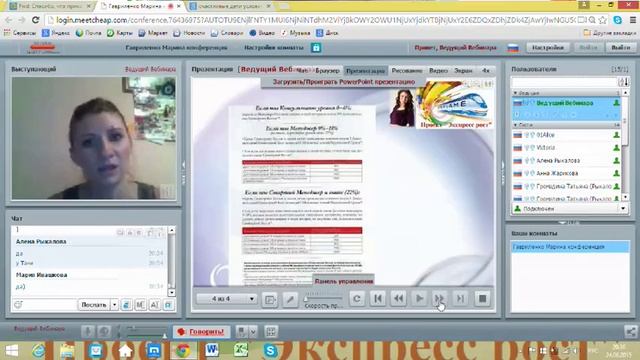The width and height of the screenshot is (640, 360).
Task: Click the Russian flag language icon in header
Action: pyautogui.click(x=513, y=48)
